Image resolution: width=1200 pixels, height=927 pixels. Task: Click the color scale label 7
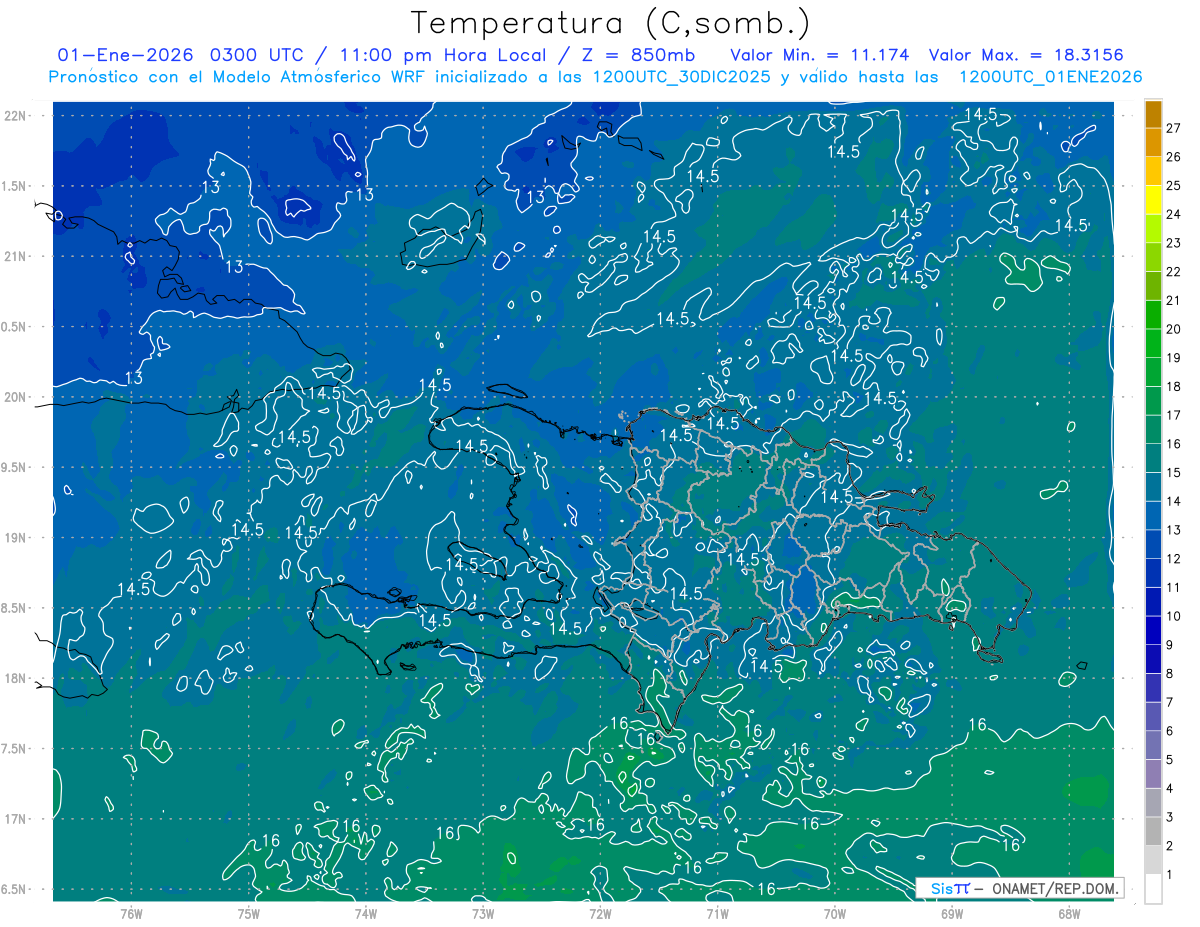(1171, 703)
